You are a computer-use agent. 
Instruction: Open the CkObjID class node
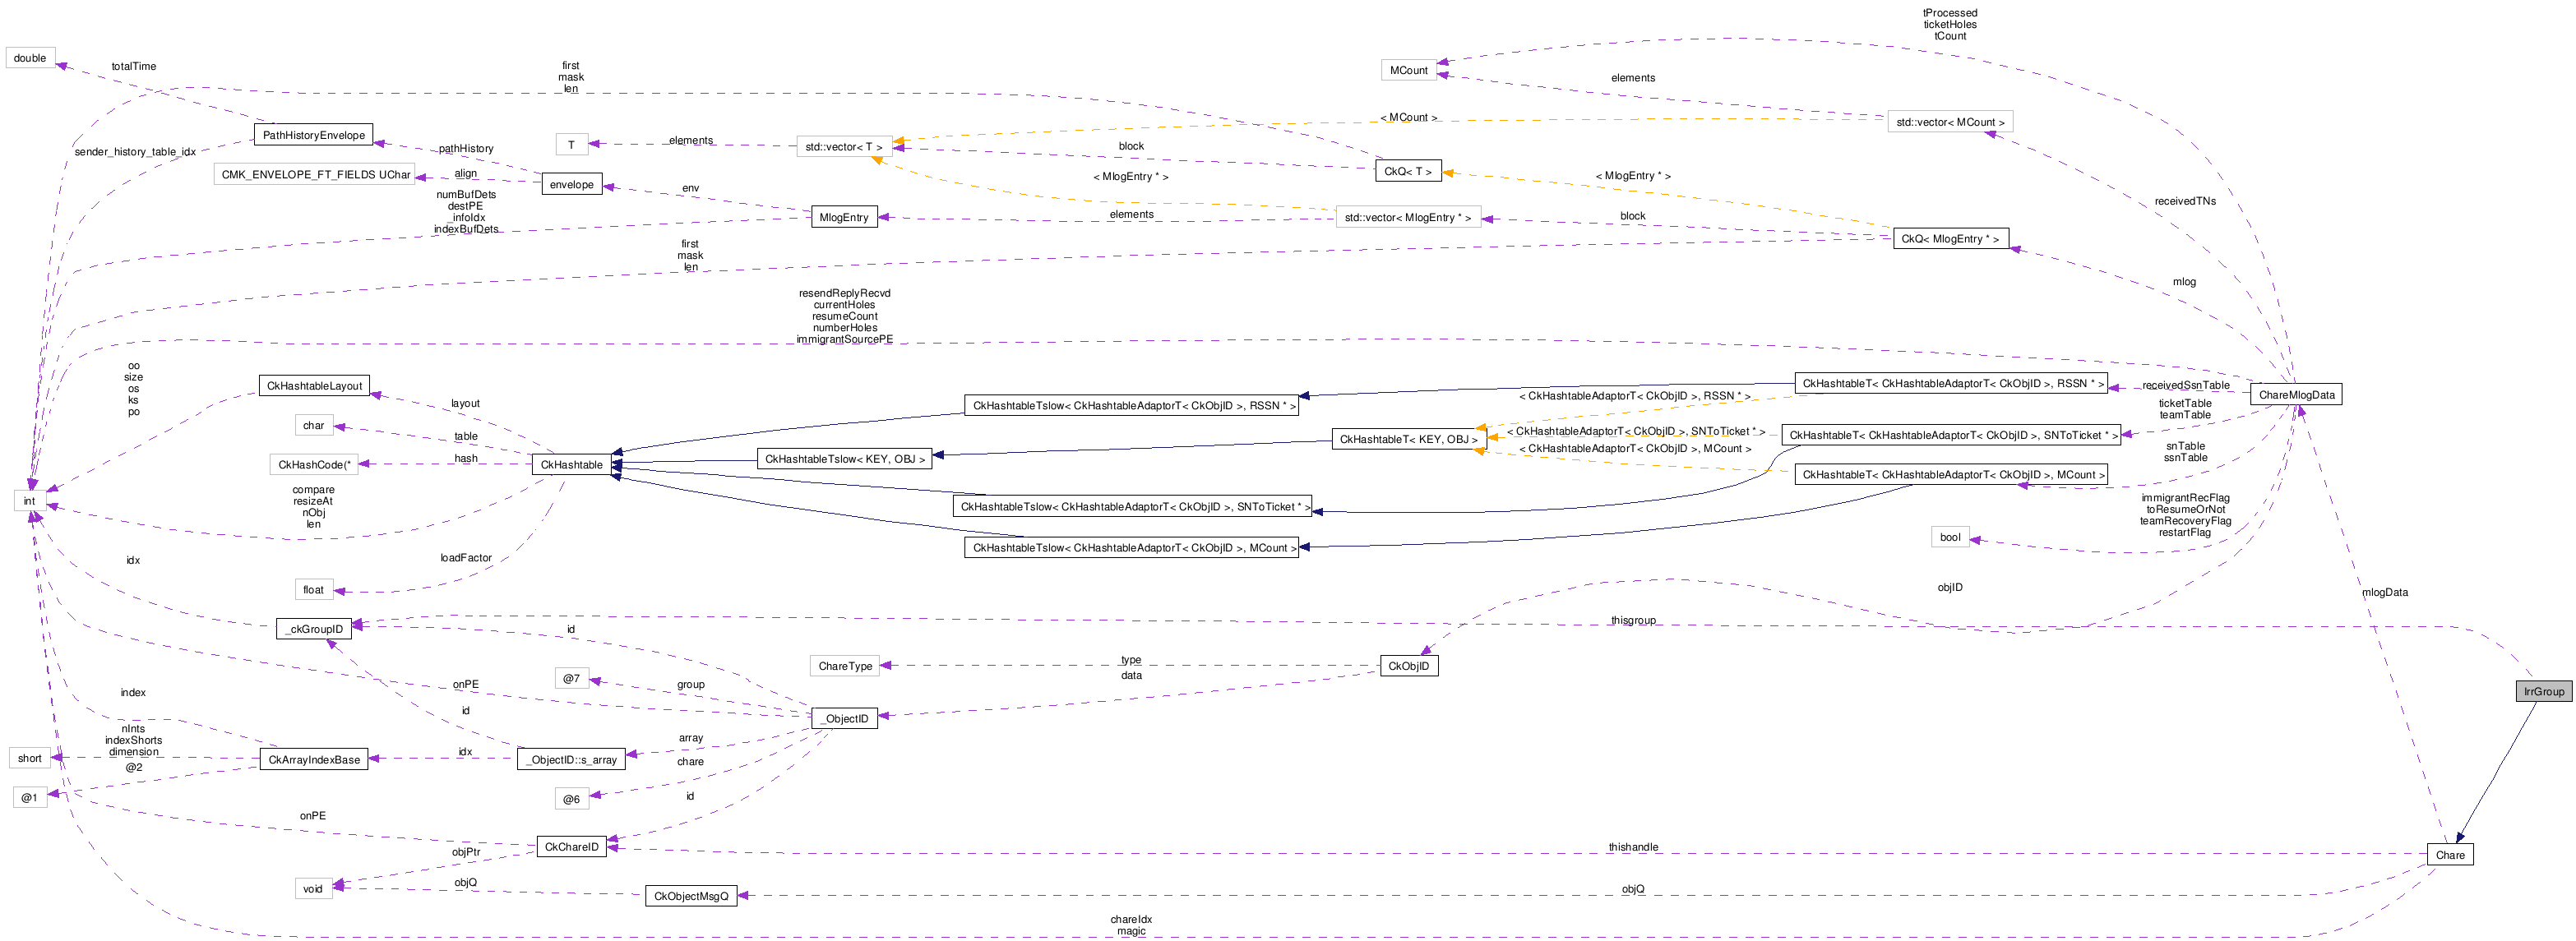1408,666
